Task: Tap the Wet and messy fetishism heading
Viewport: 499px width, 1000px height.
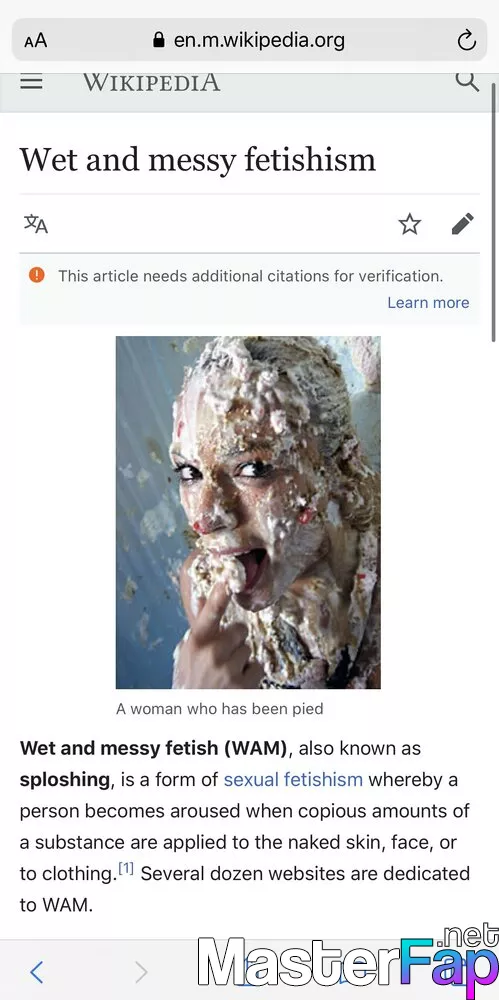Action: point(198,159)
